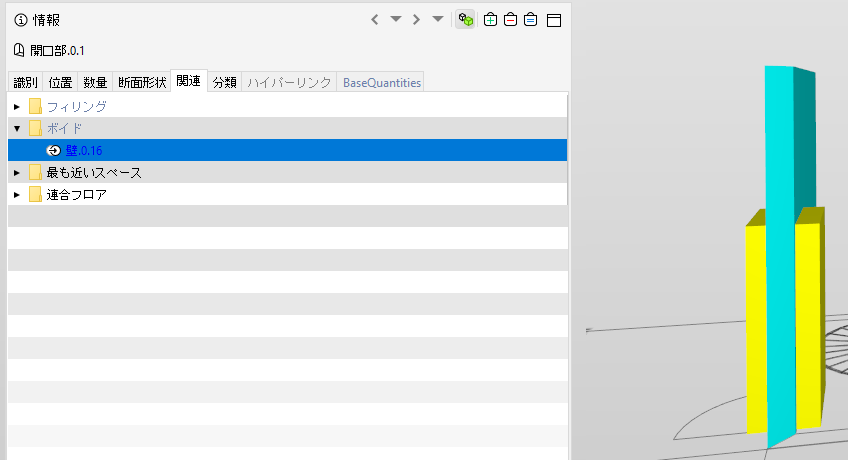Open the 断面形状 tab

pyautogui.click(x=142, y=82)
